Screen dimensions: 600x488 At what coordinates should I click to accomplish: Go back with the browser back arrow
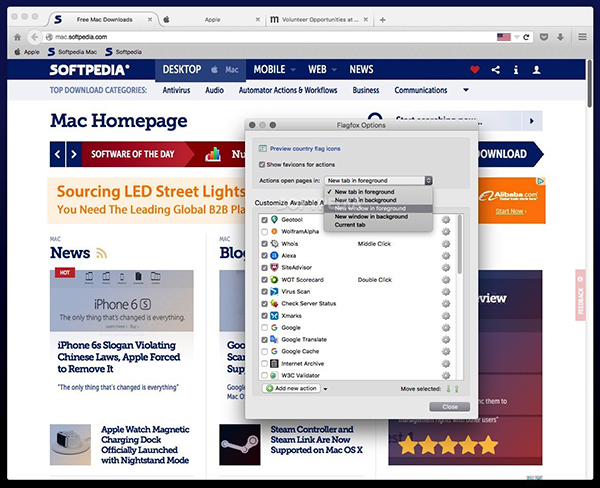[x=34, y=37]
